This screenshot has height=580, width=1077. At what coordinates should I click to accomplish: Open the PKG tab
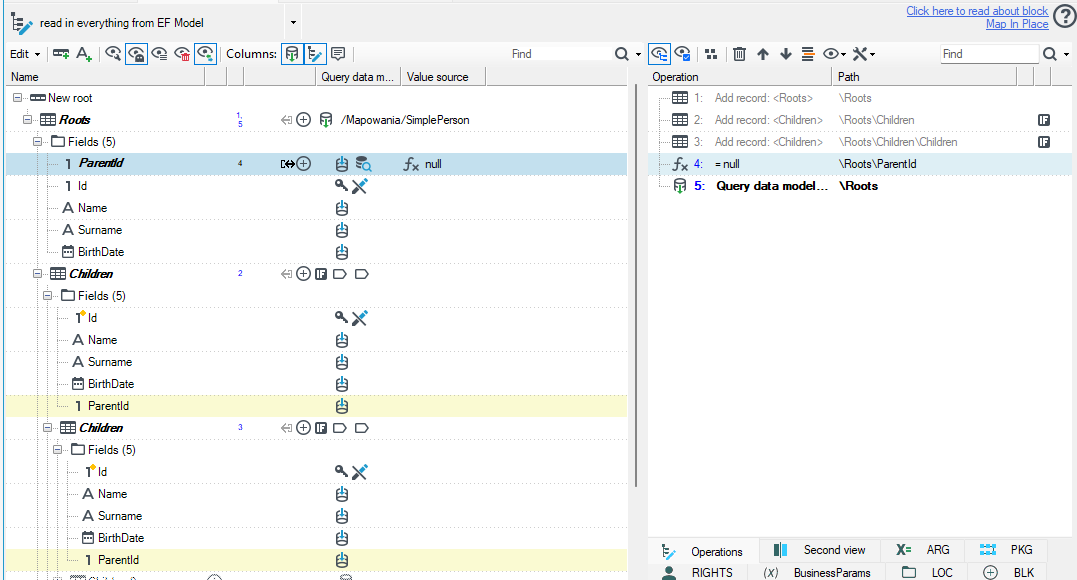point(1006,550)
